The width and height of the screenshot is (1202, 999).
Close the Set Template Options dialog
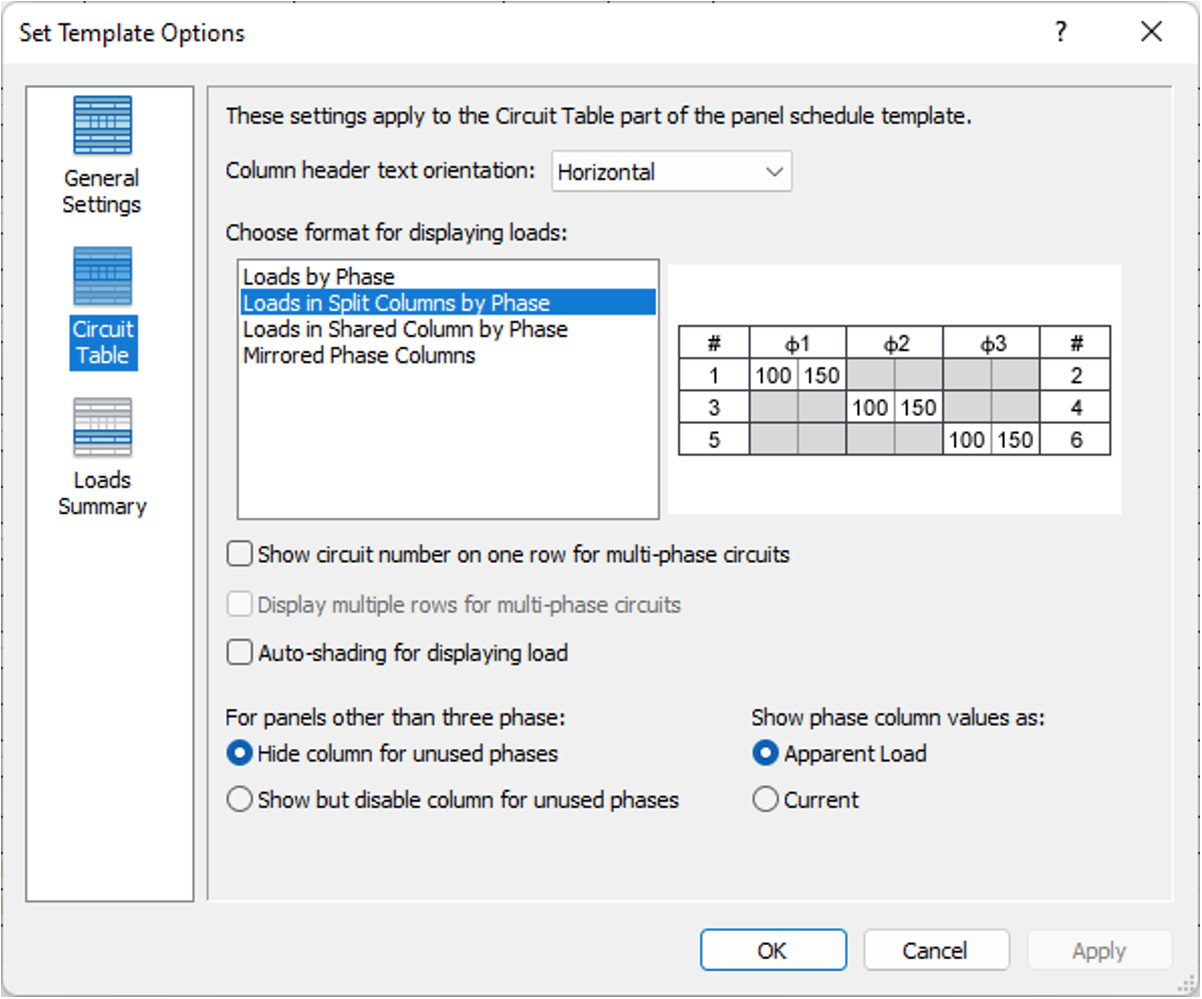pos(1151,33)
